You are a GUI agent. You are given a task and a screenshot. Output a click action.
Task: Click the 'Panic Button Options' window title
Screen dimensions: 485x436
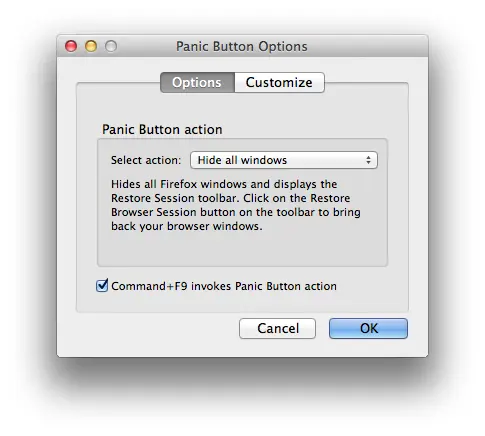click(x=242, y=46)
